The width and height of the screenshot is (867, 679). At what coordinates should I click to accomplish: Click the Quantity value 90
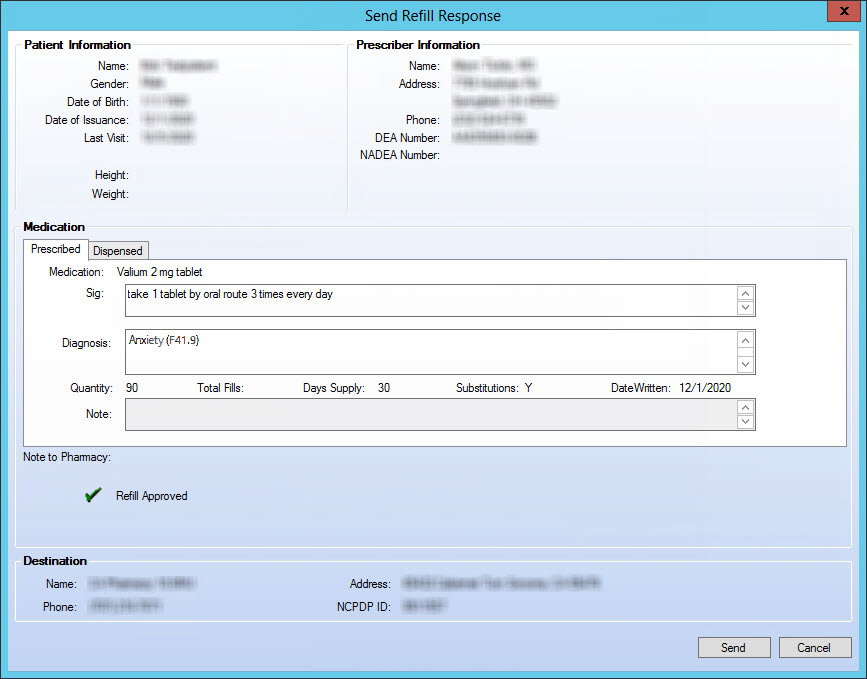[132, 388]
